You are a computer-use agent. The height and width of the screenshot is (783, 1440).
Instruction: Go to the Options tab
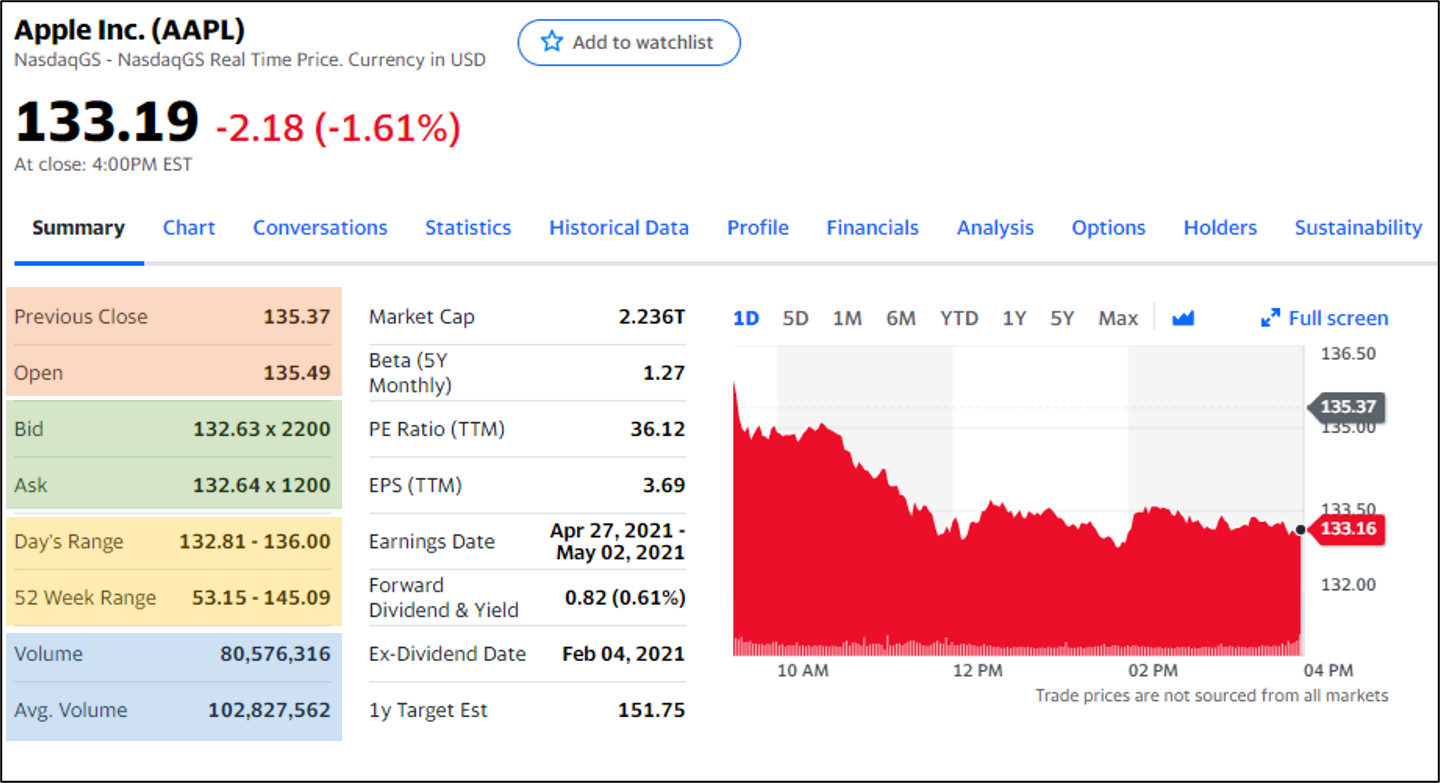(1109, 228)
